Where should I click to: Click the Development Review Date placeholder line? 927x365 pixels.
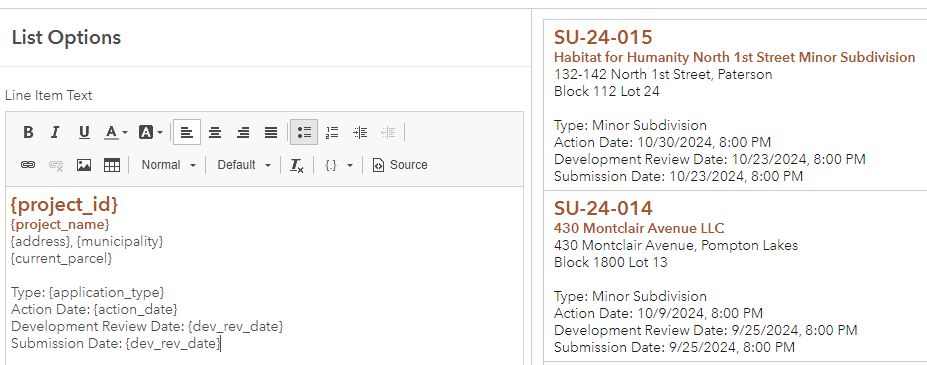point(147,326)
